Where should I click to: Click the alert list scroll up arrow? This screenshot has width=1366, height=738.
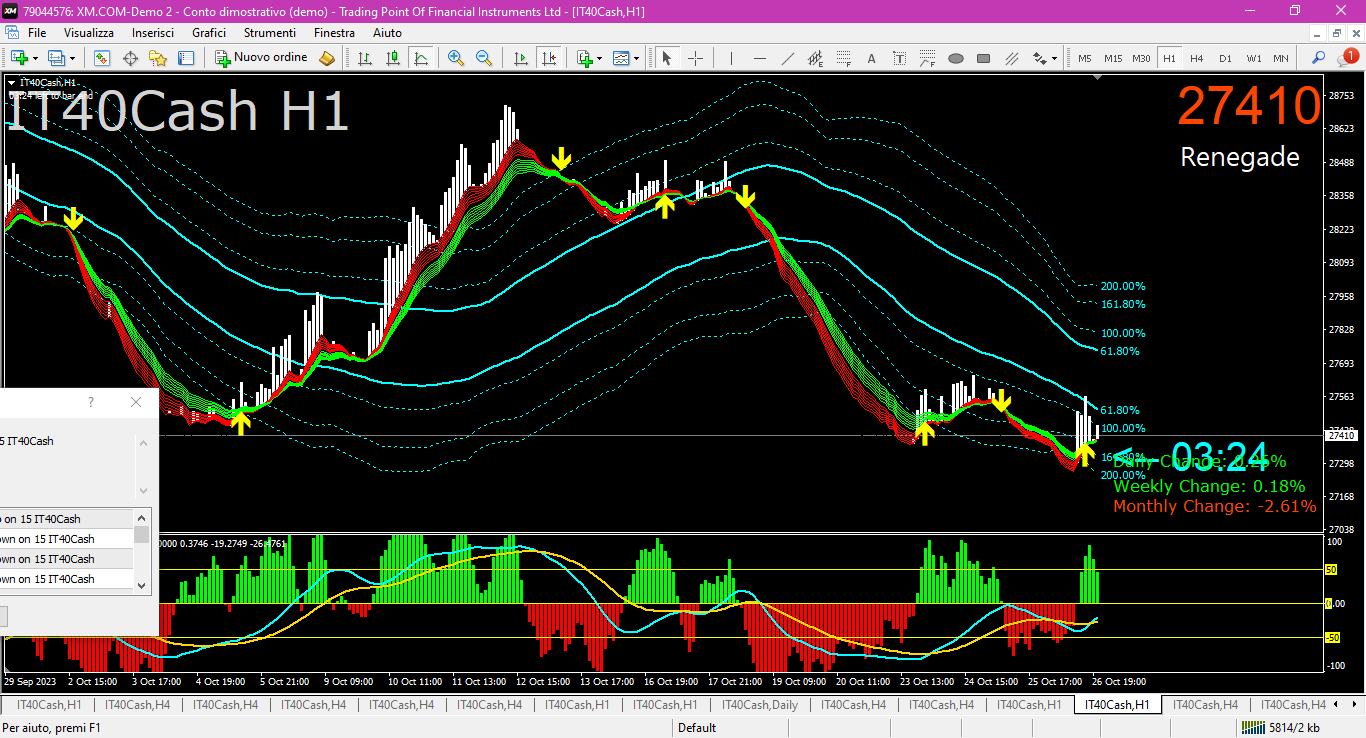142,517
